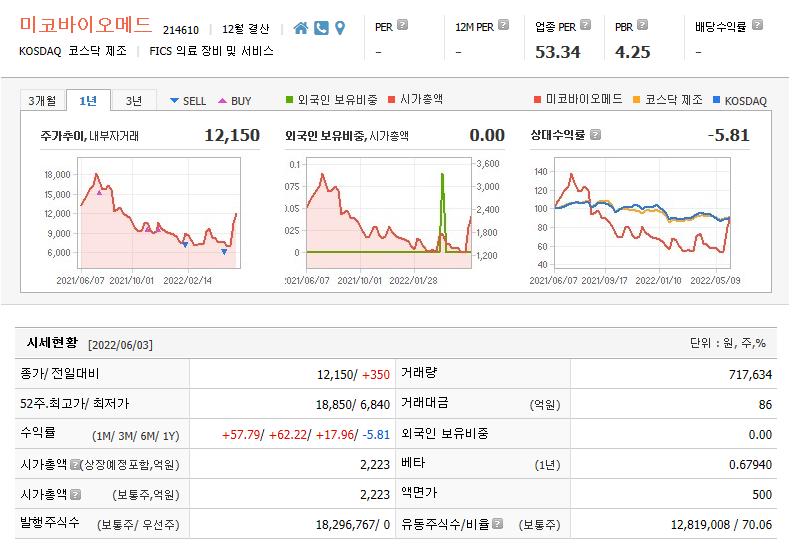The image size is (789, 552).
Task: Select the 3개월 chart period tab
Action: [43, 101]
